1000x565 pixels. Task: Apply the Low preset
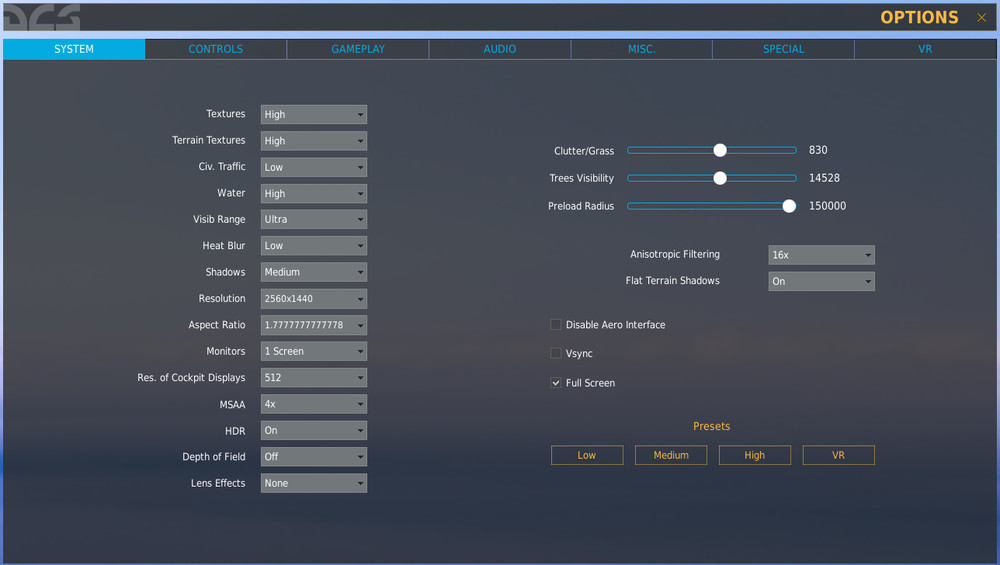tap(587, 455)
